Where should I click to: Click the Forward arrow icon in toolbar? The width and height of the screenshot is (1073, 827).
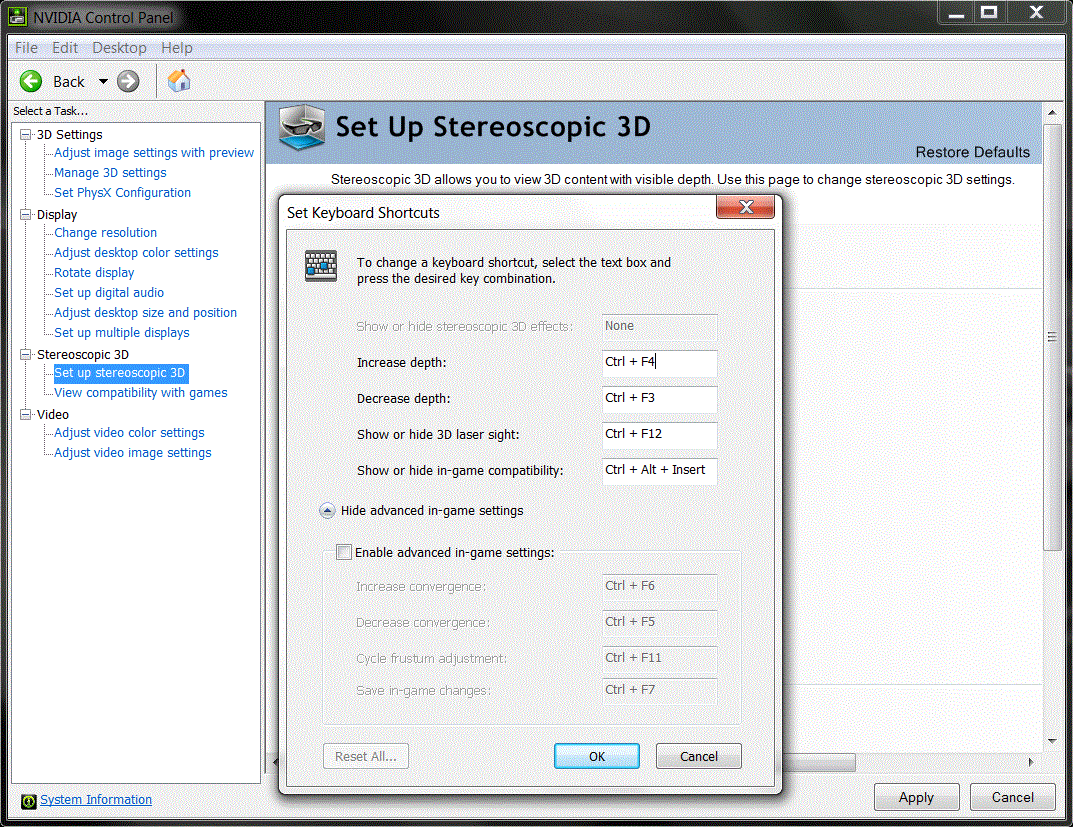128,81
